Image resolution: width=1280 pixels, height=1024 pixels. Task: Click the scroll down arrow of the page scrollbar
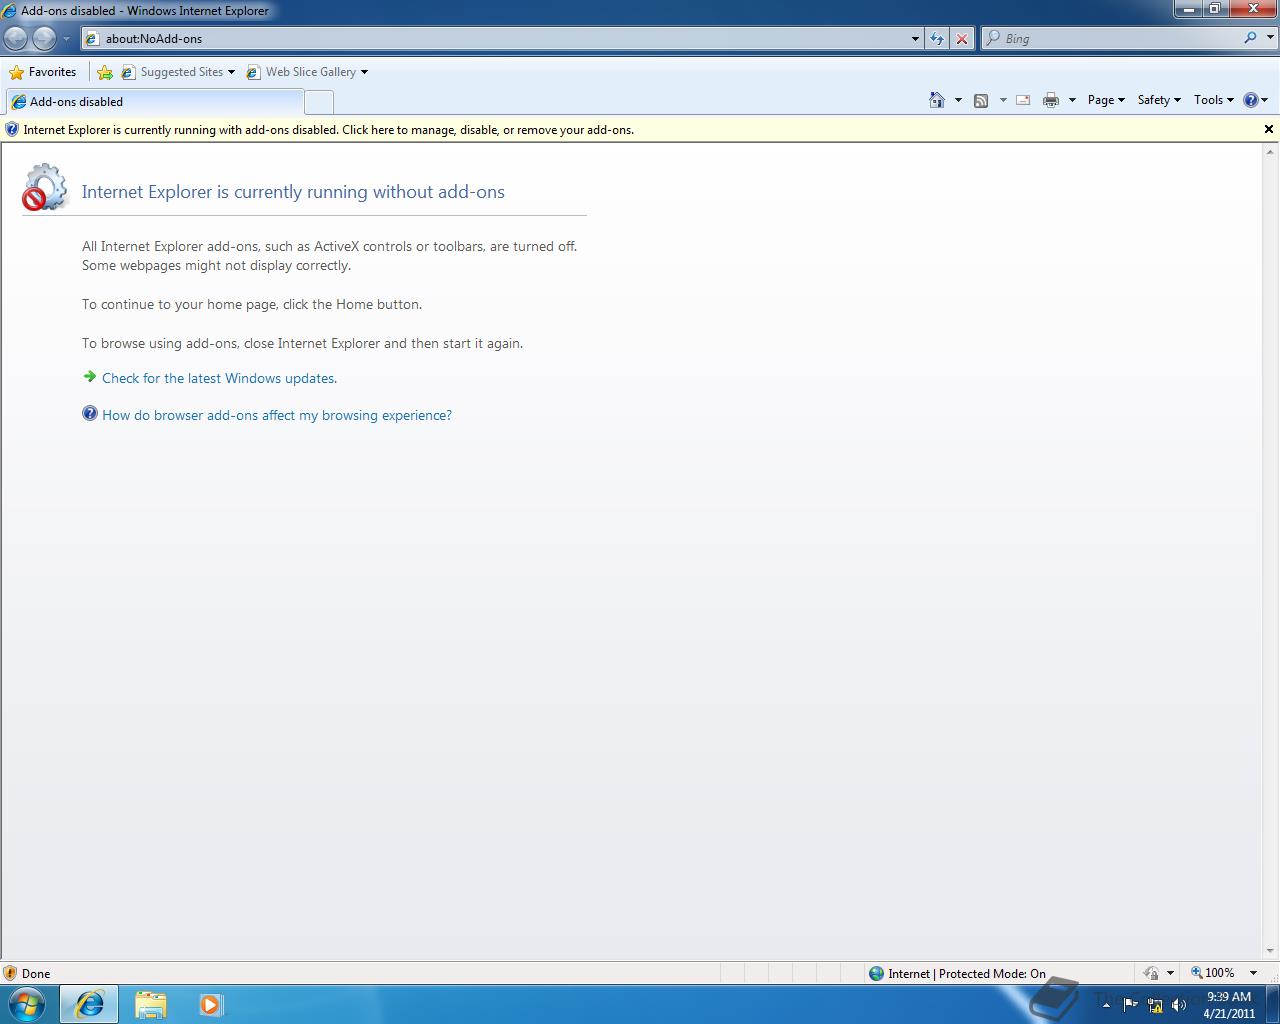pyautogui.click(x=1271, y=951)
